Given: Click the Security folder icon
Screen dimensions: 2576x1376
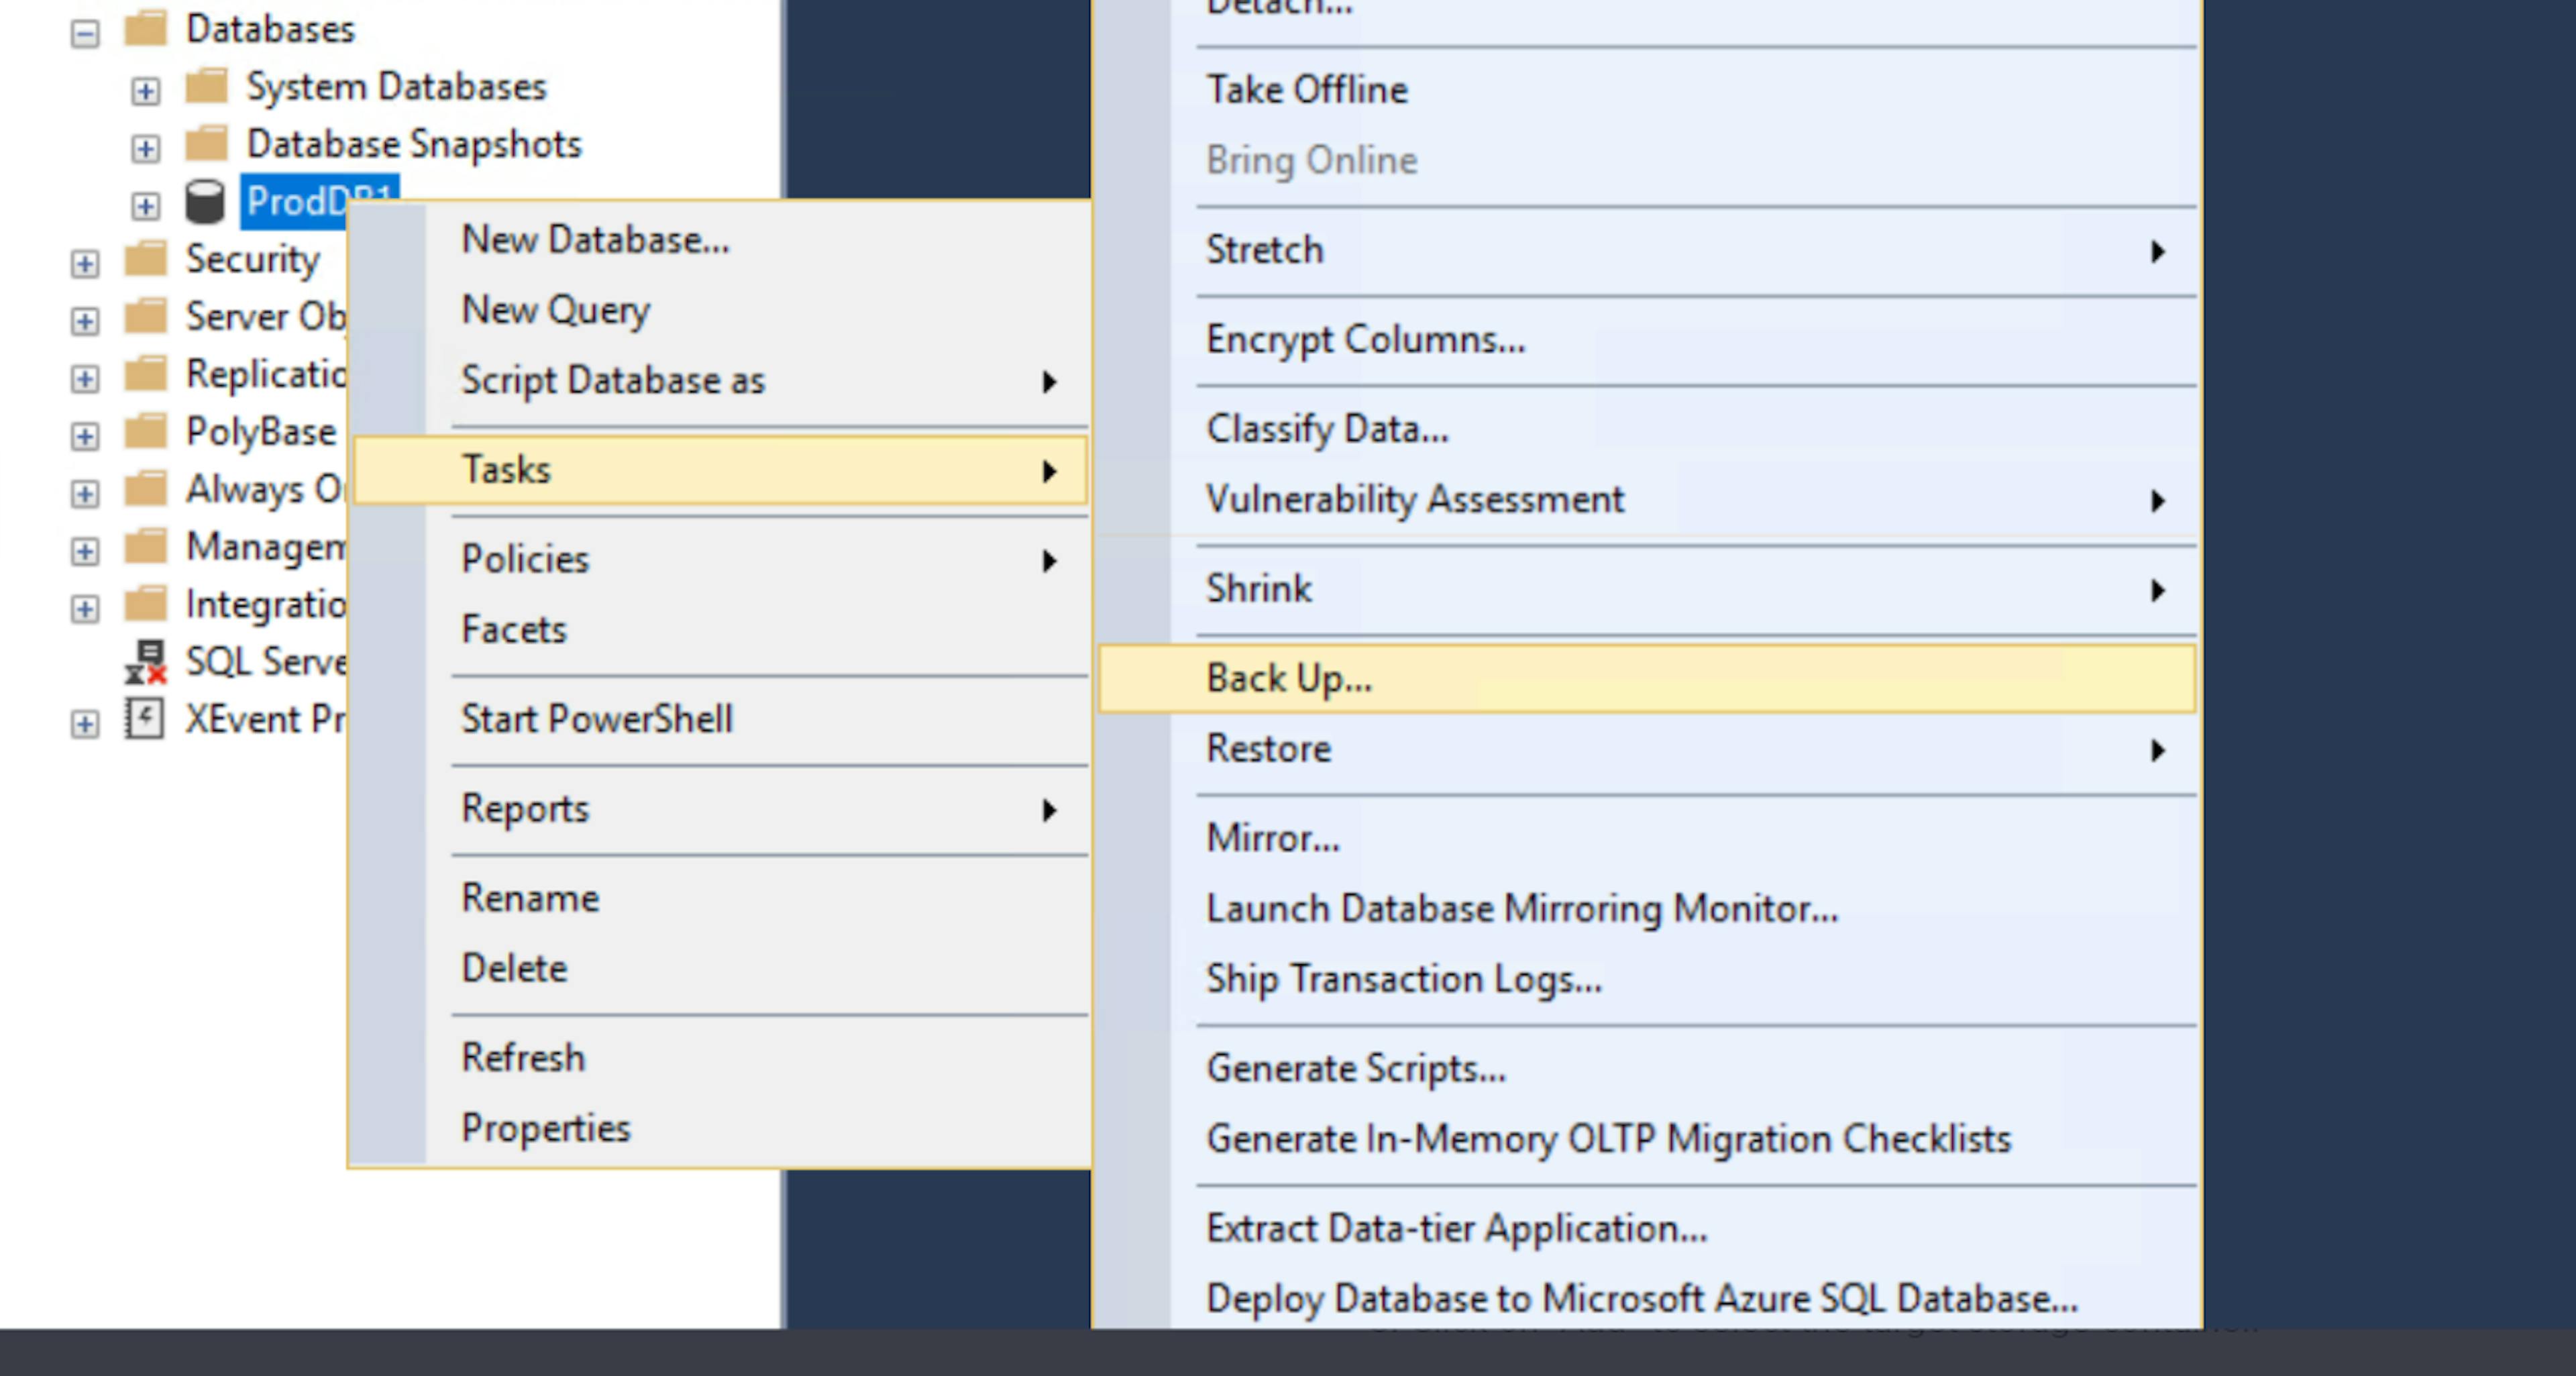Looking at the screenshot, I should coord(146,259).
